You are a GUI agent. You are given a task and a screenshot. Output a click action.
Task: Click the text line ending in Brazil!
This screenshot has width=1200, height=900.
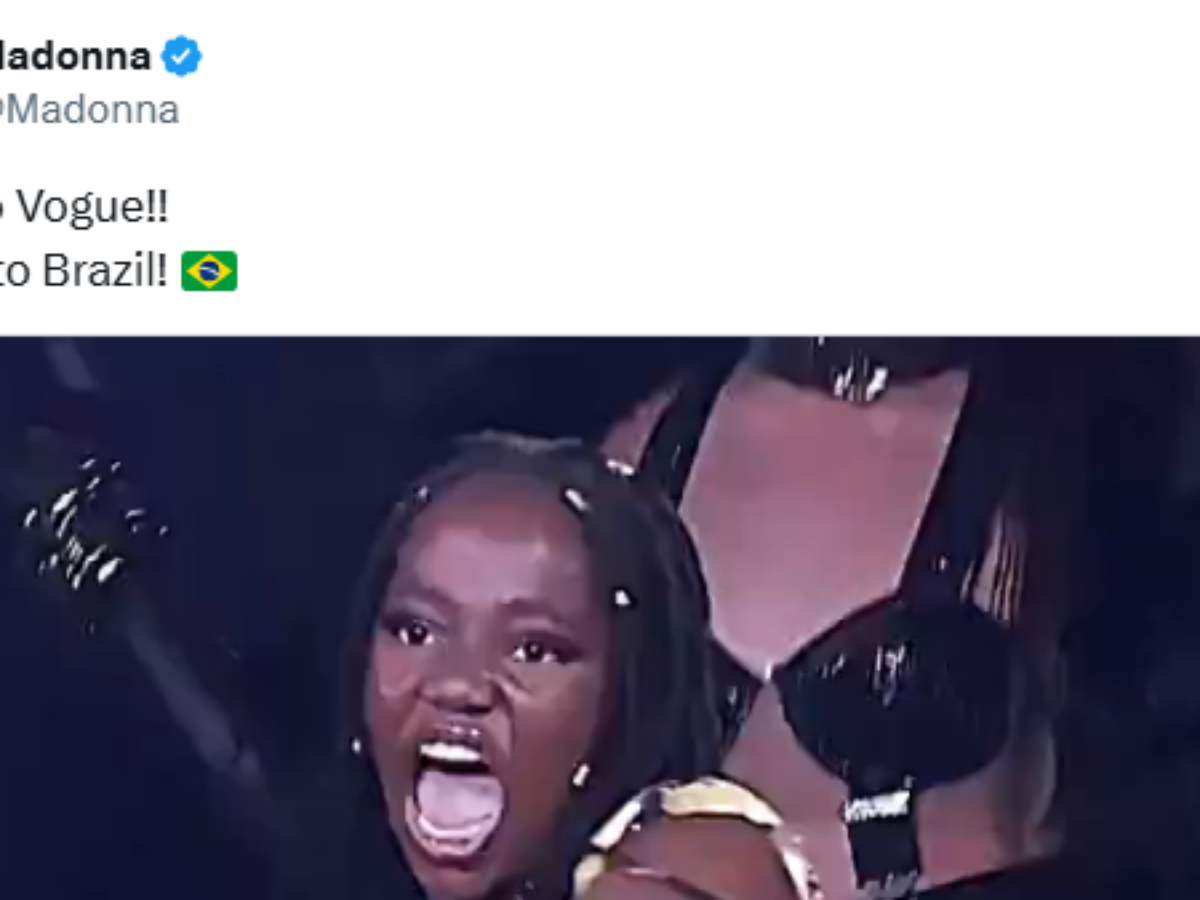point(84,271)
